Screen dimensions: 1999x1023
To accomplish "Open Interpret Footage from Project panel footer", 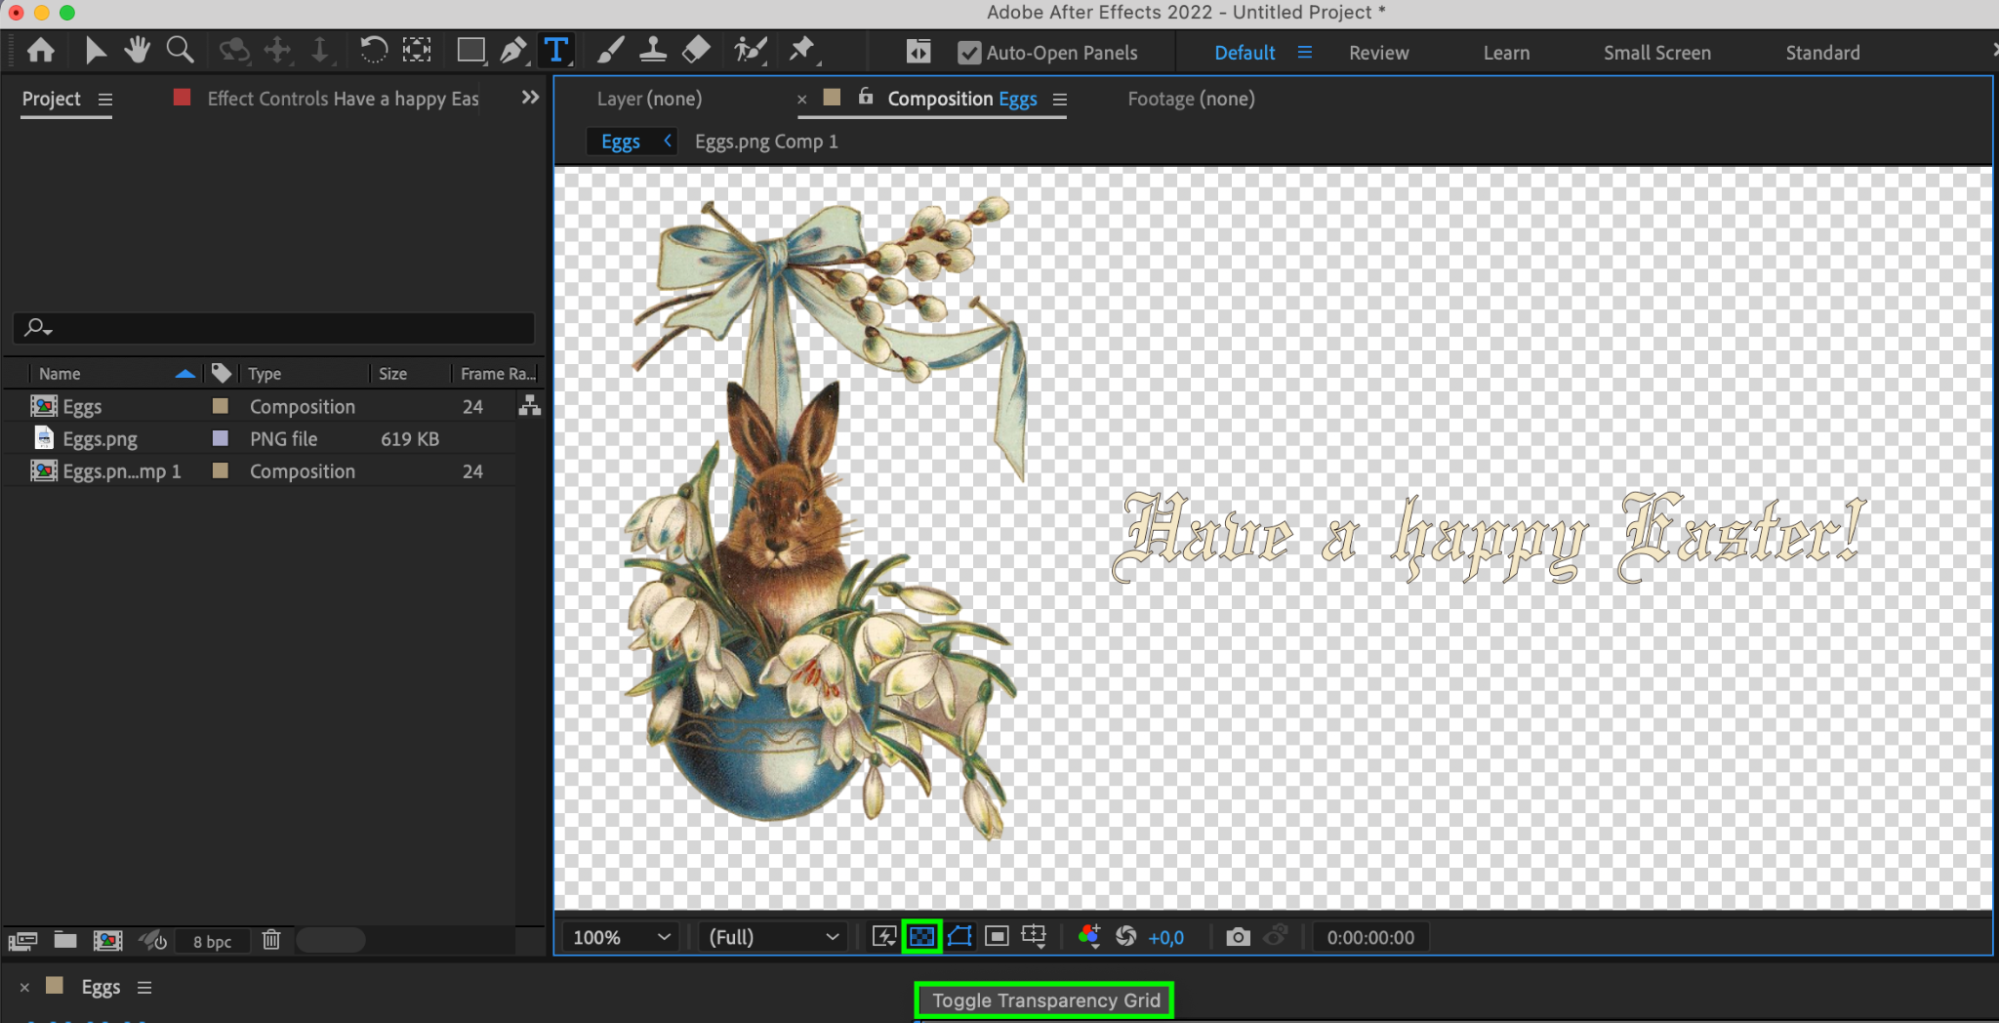I will pyautogui.click(x=22, y=940).
